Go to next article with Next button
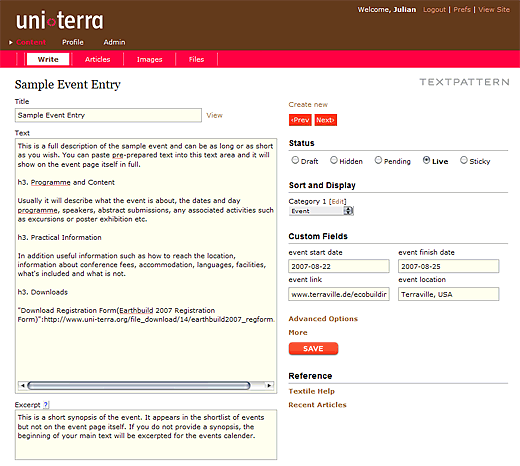 [326, 120]
